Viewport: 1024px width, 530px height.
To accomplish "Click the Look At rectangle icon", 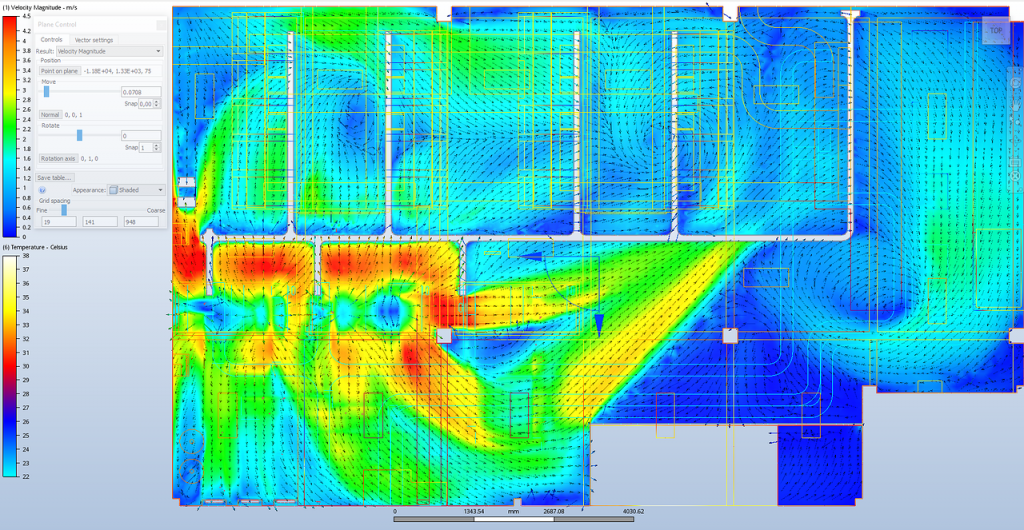I will coord(1016,163).
